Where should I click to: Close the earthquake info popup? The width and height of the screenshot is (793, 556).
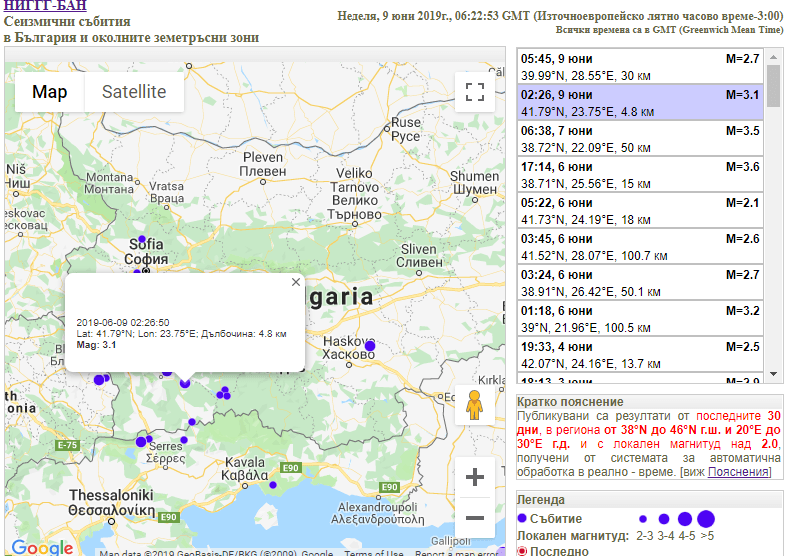pos(295,282)
